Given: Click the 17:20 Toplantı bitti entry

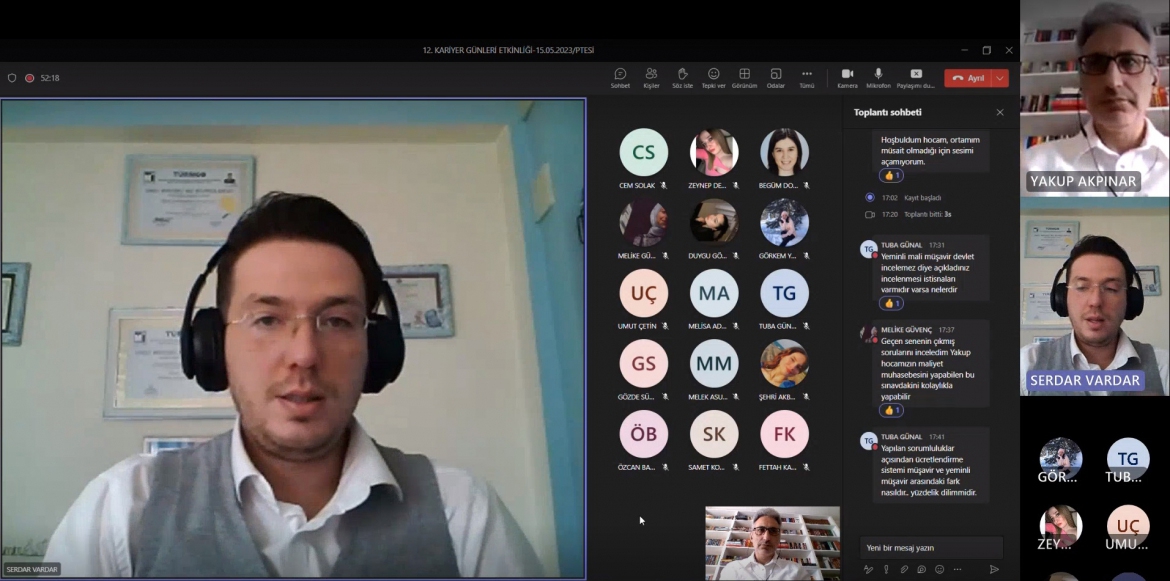Looking at the screenshot, I should tap(908, 214).
